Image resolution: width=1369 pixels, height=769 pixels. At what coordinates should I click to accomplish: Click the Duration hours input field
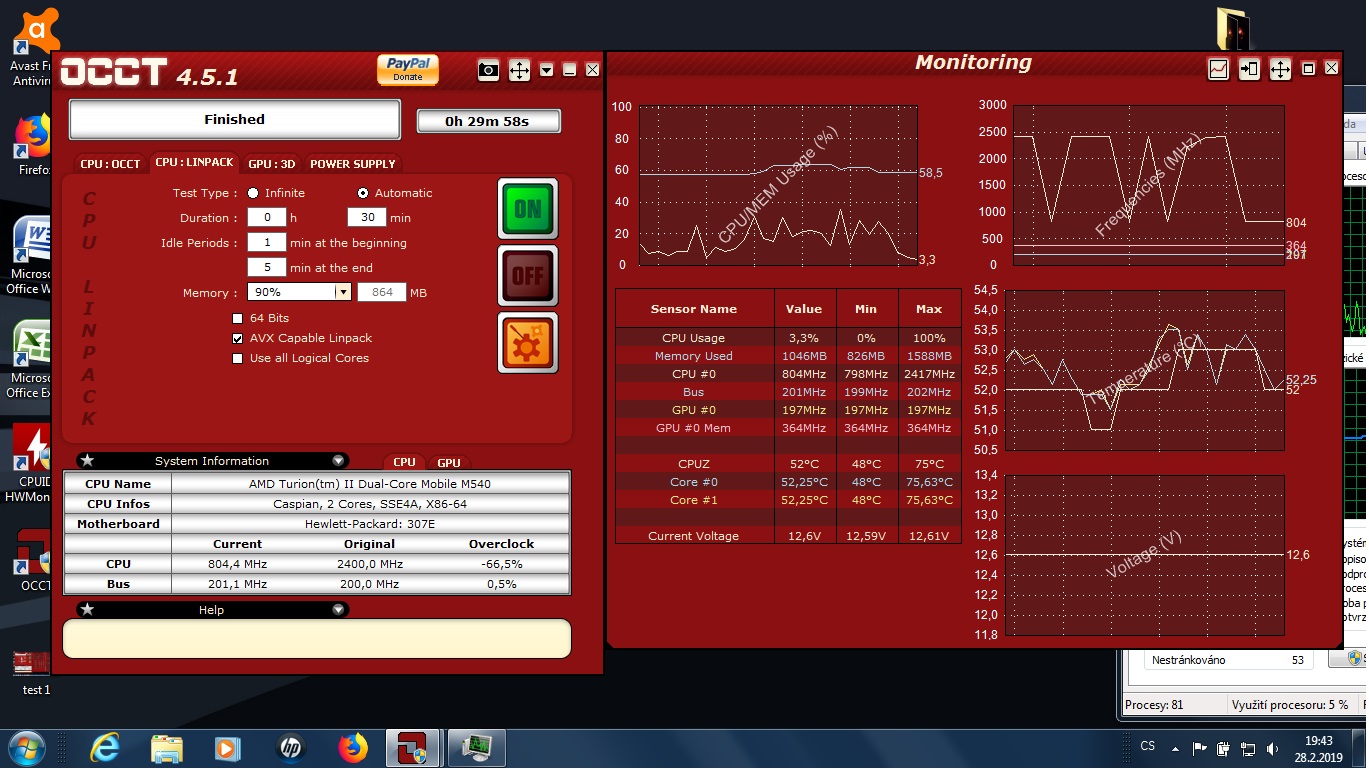pyautogui.click(x=266, y=217)
